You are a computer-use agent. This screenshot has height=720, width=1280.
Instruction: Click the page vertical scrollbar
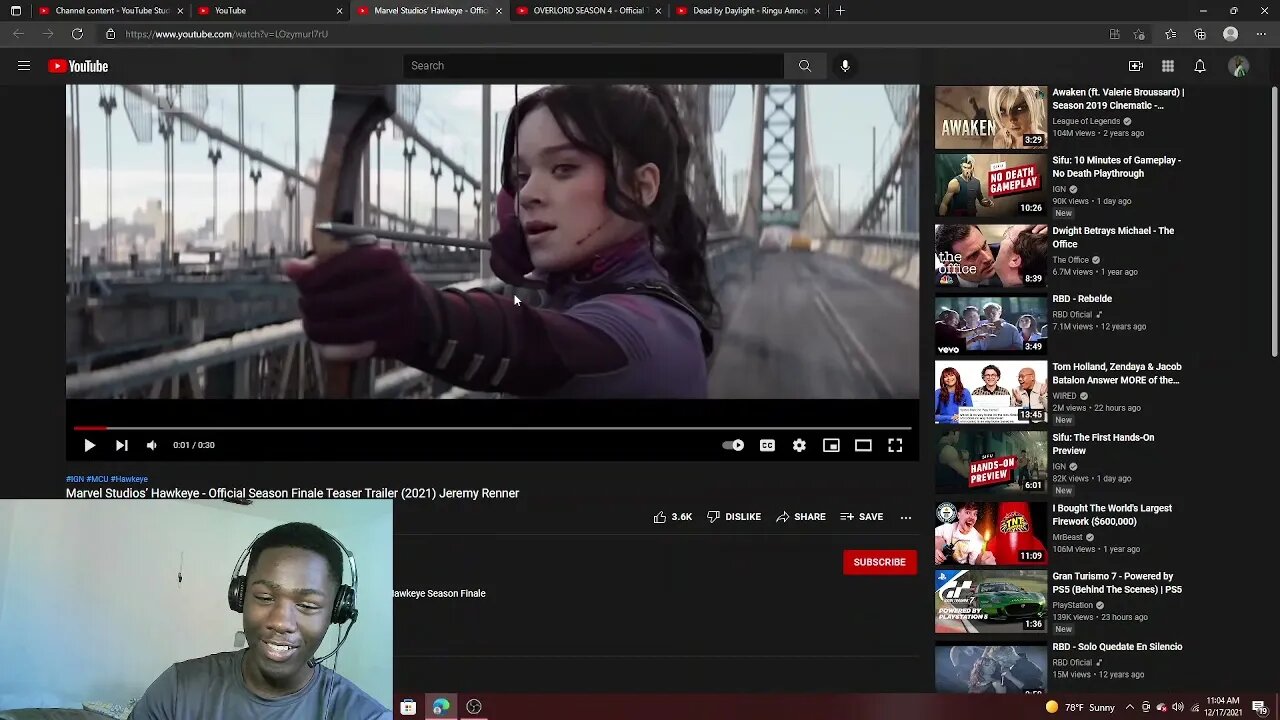pyautogui.click(x=1274, y=220)
